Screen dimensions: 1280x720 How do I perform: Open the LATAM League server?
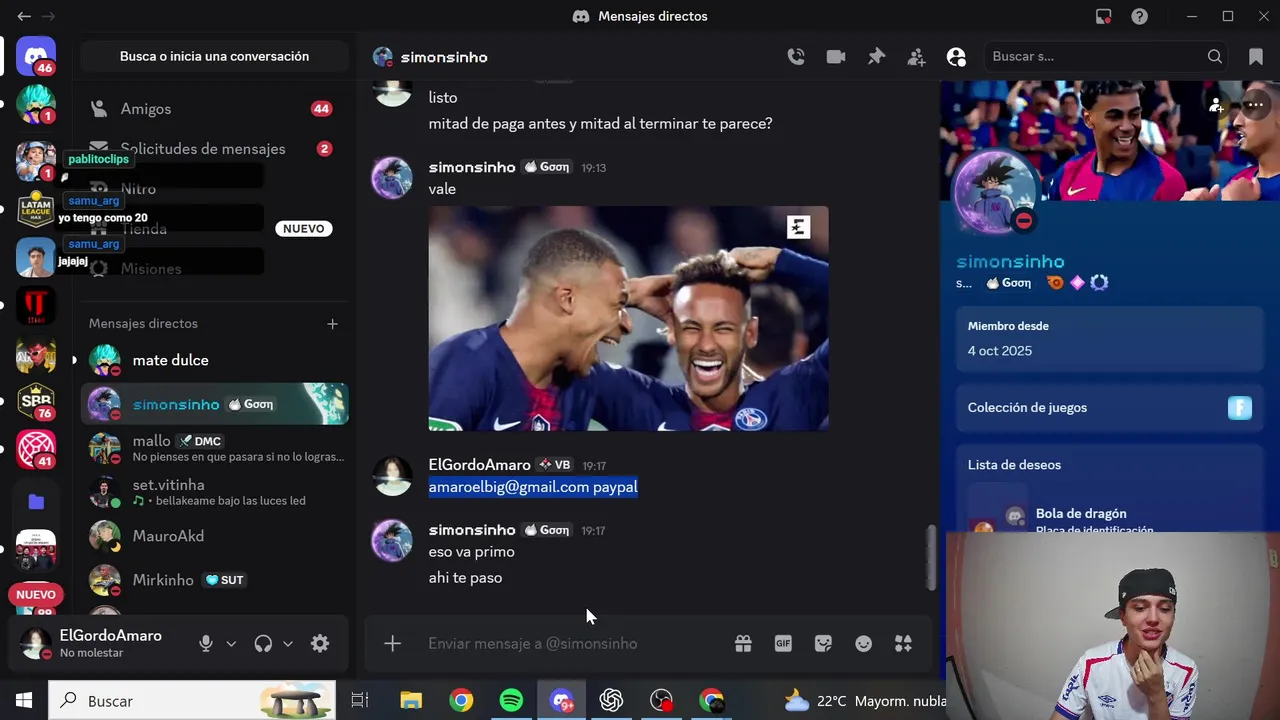36,208
